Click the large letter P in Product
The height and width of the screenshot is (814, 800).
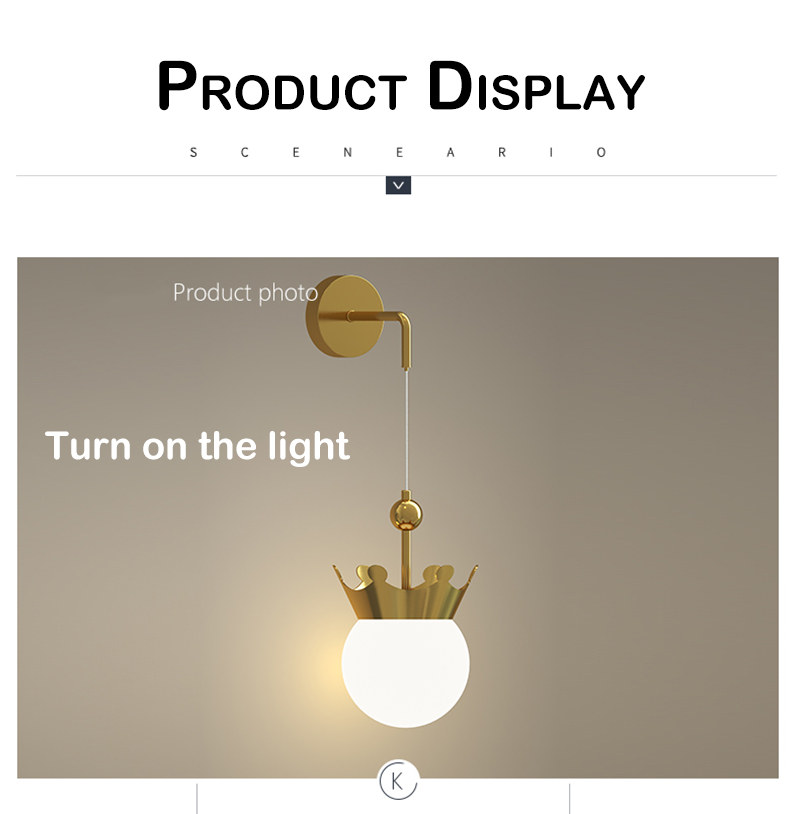pyautogui.click(x=177, y=86)
